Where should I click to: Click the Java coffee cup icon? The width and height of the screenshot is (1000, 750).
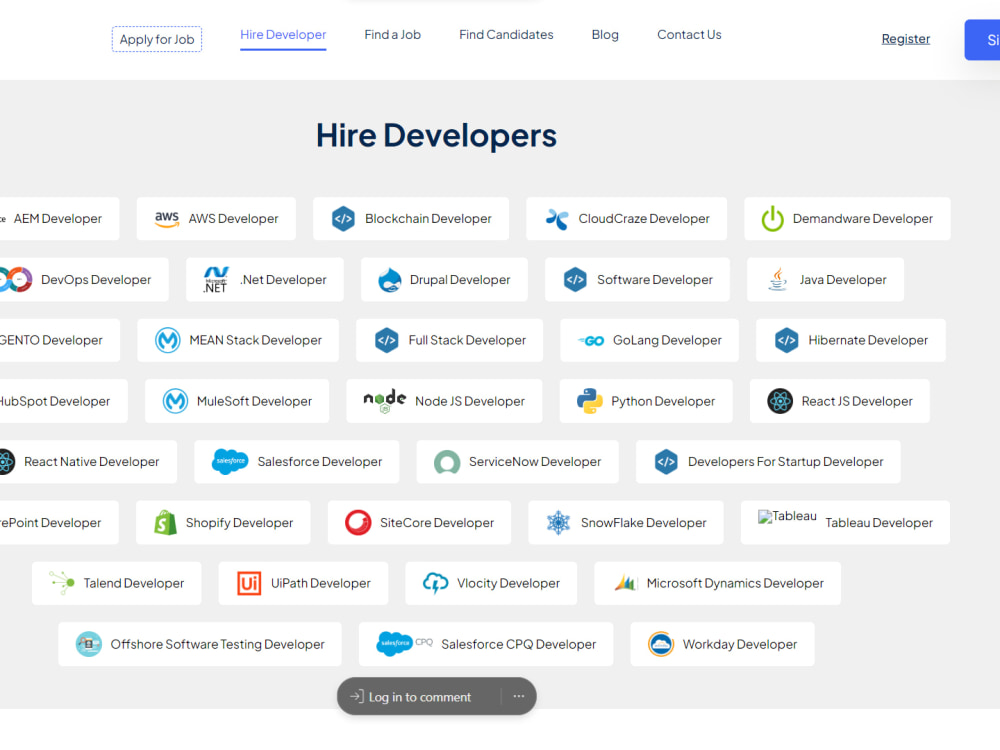[777, 279]
